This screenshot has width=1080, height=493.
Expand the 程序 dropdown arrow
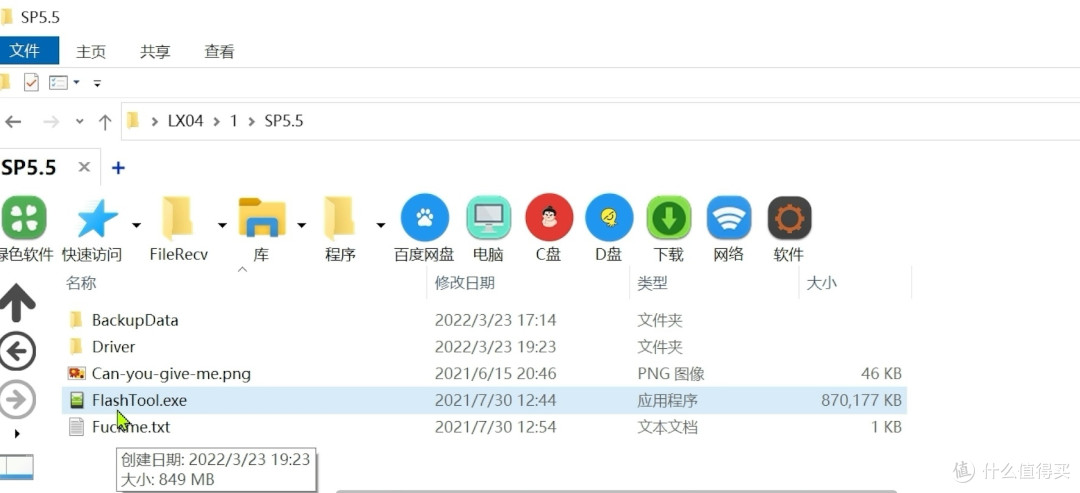click(x=381, y=225)
